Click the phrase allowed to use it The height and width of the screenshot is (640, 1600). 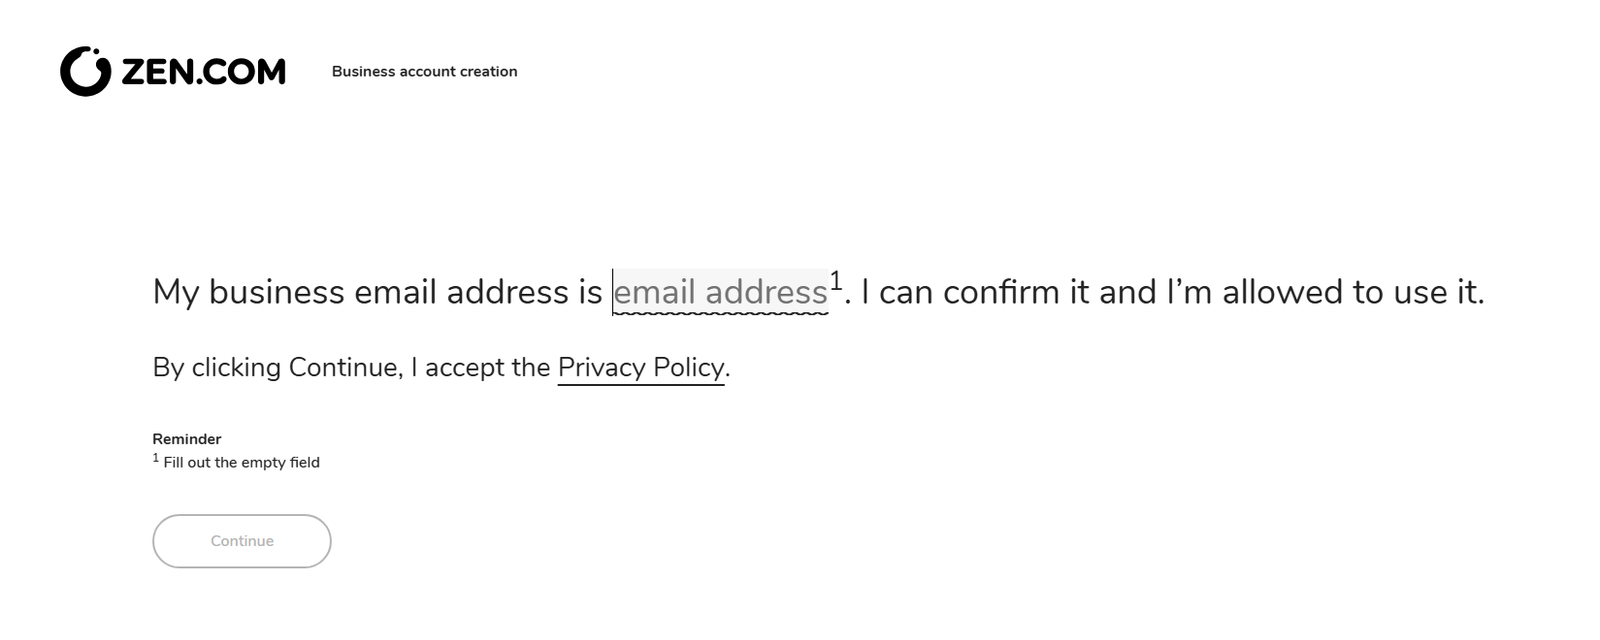click(x=1353, y=292)
